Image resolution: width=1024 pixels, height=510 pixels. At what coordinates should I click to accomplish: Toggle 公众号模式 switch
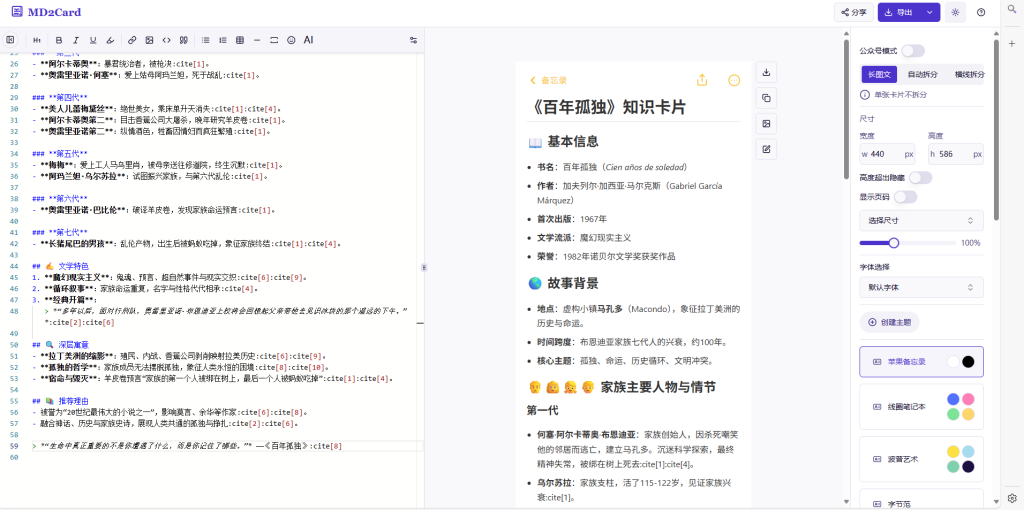[x=913, y=51]
